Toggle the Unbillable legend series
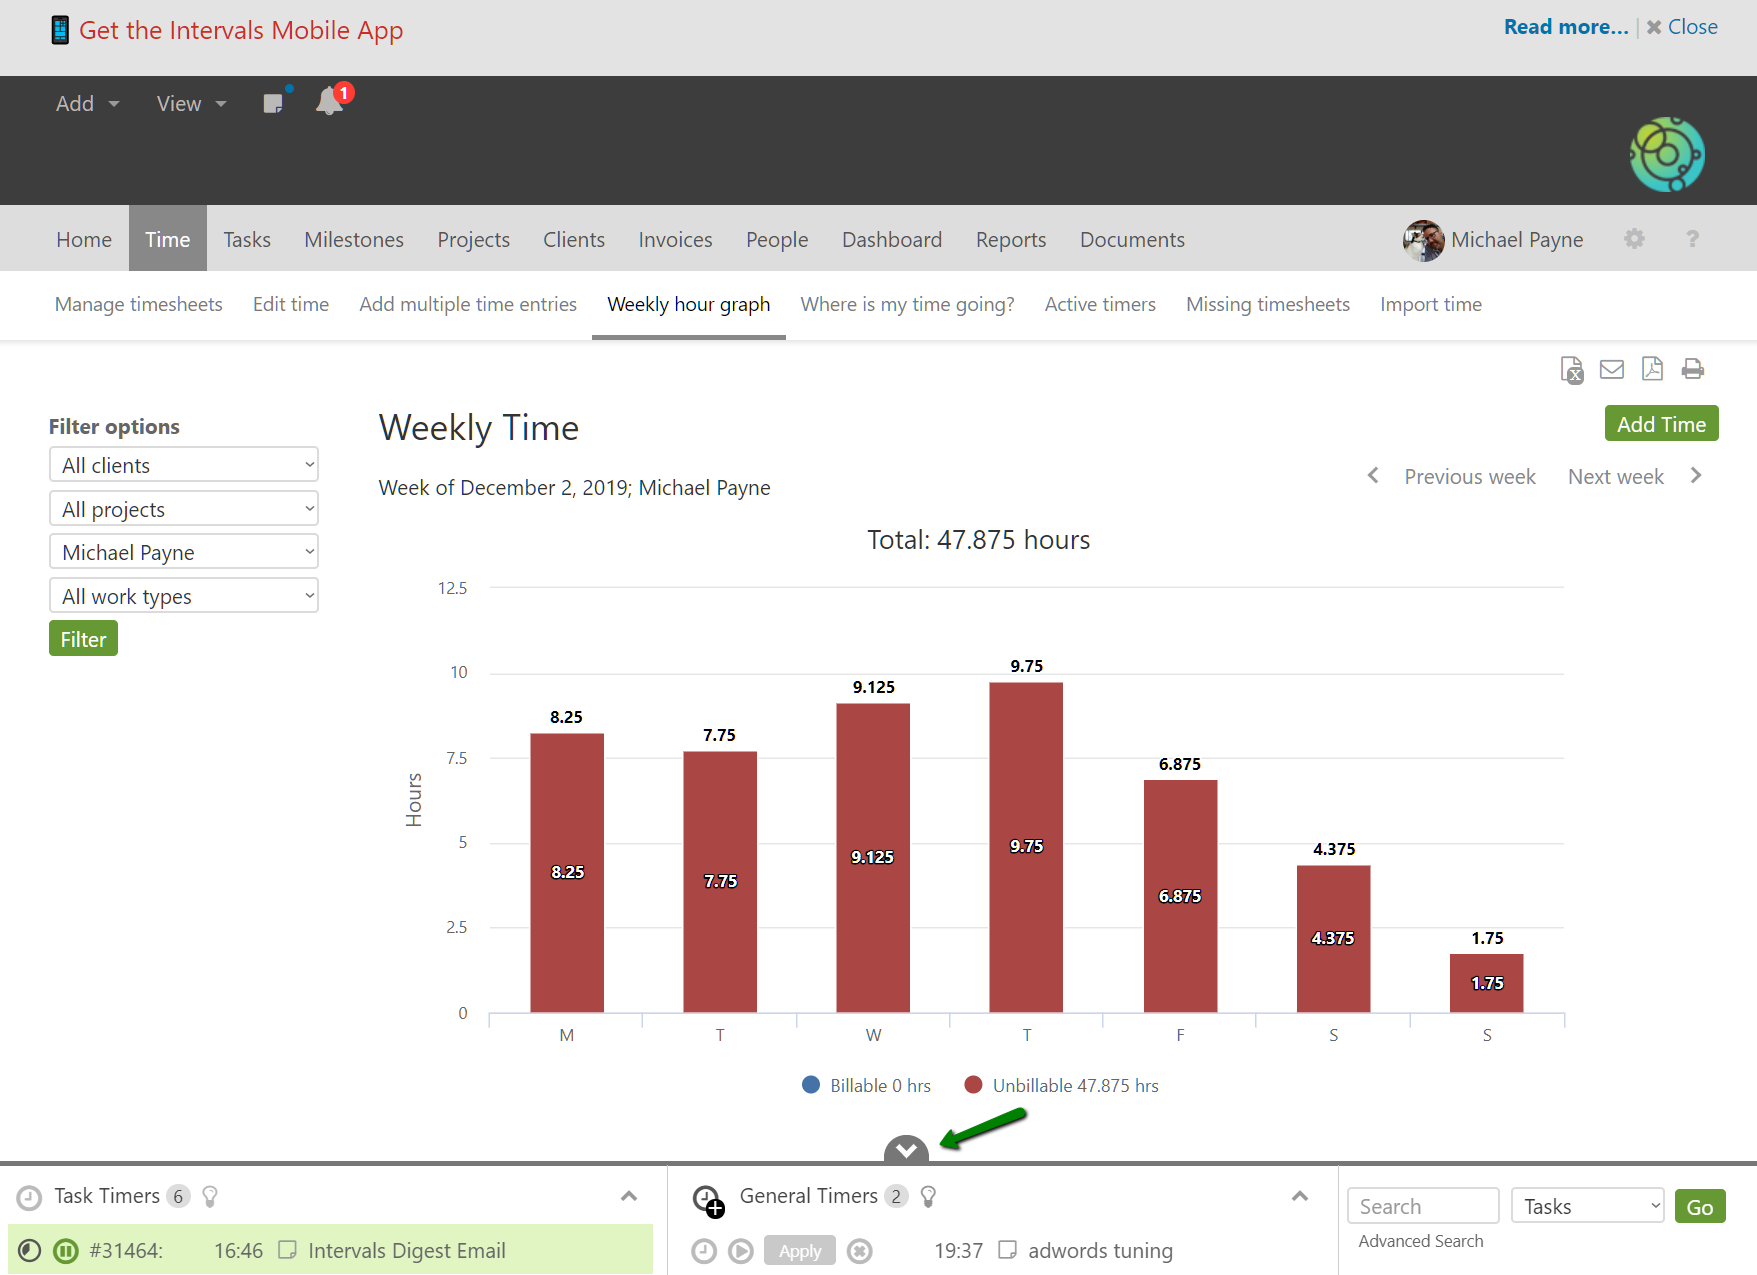The image size is (1757, 1275). [x=1061, y=1086]
